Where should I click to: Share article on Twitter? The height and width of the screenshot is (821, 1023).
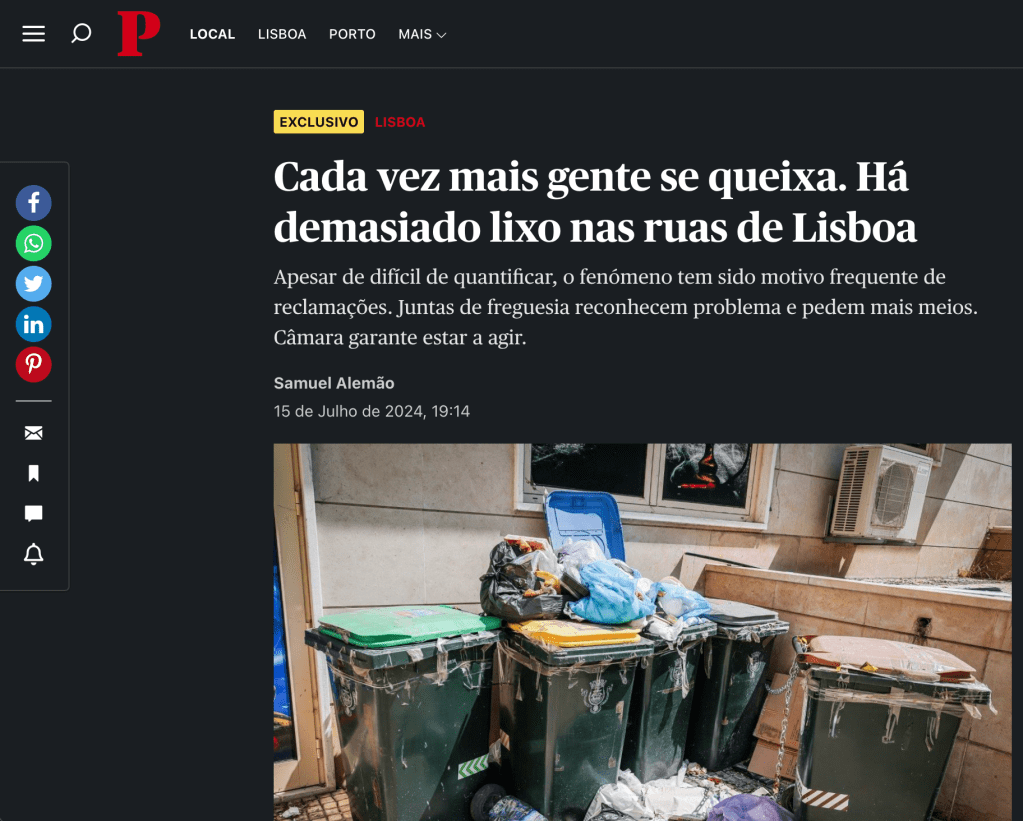[x=33, y=284]
